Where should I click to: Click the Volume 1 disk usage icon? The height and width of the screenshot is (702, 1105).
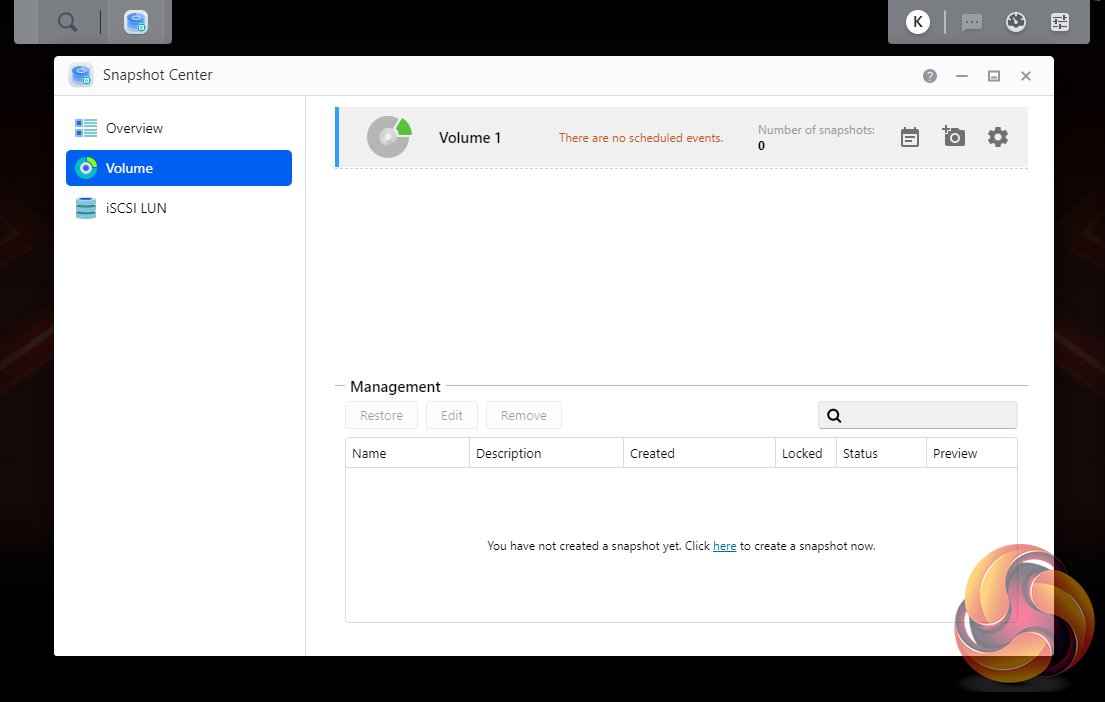389,137
